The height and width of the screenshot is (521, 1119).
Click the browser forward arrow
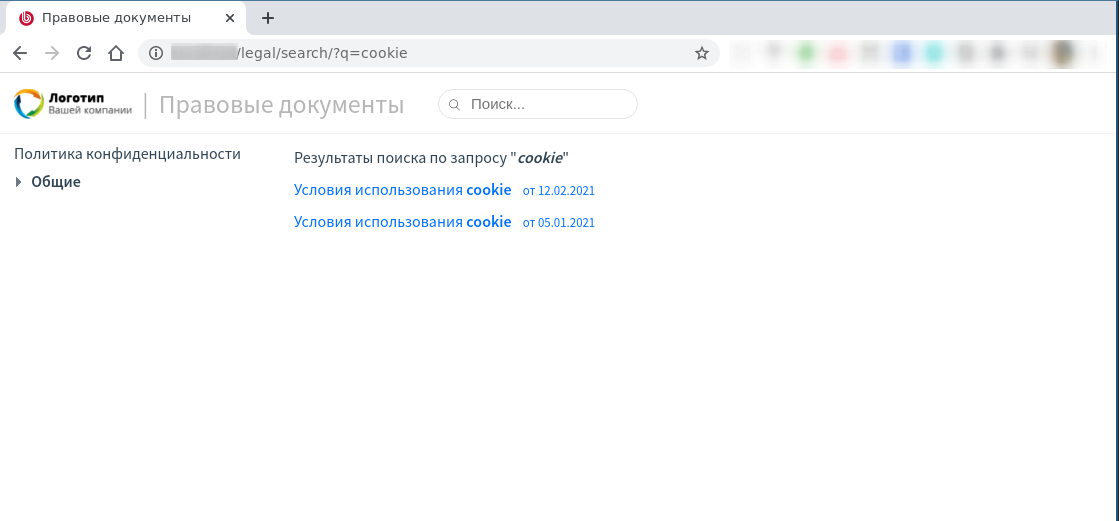[x=52, y=53]
